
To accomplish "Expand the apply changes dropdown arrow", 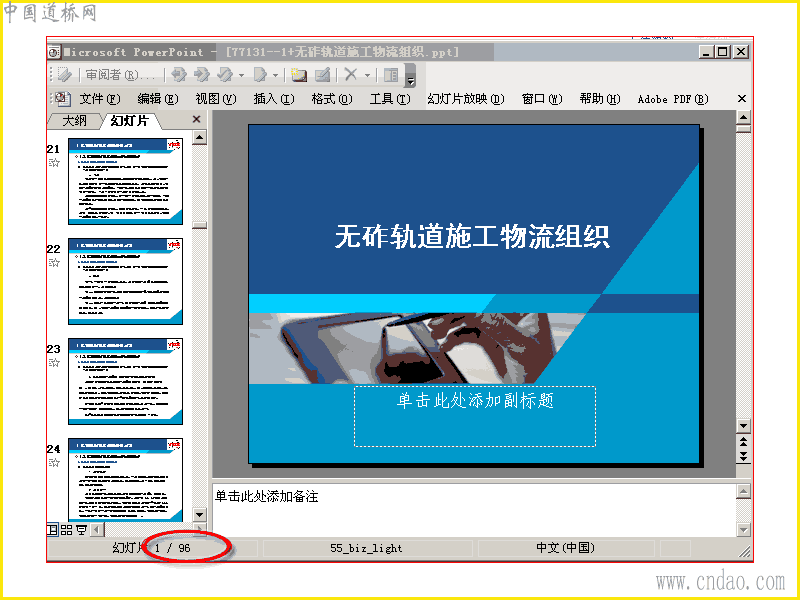I will click(x=242, y=76).
